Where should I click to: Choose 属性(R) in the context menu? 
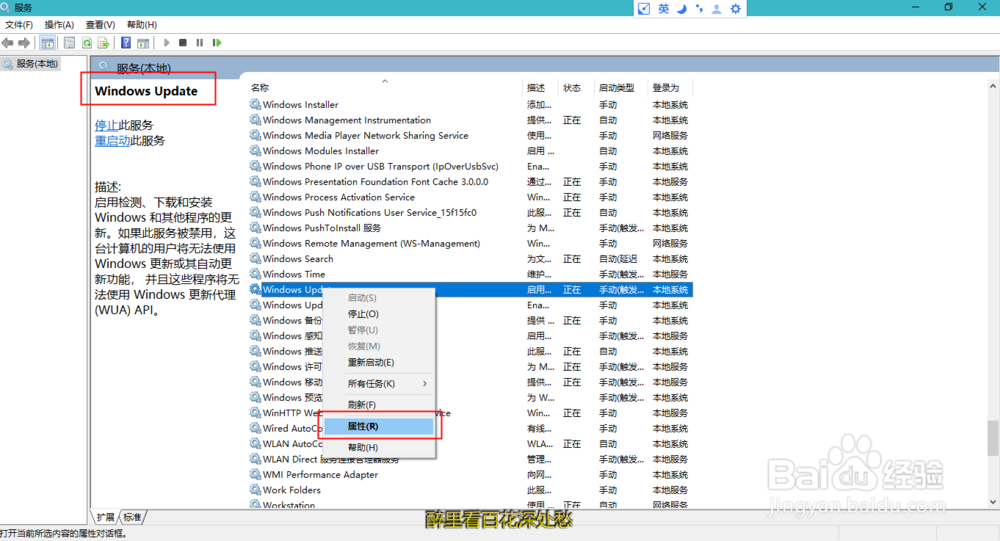point(379,426)
